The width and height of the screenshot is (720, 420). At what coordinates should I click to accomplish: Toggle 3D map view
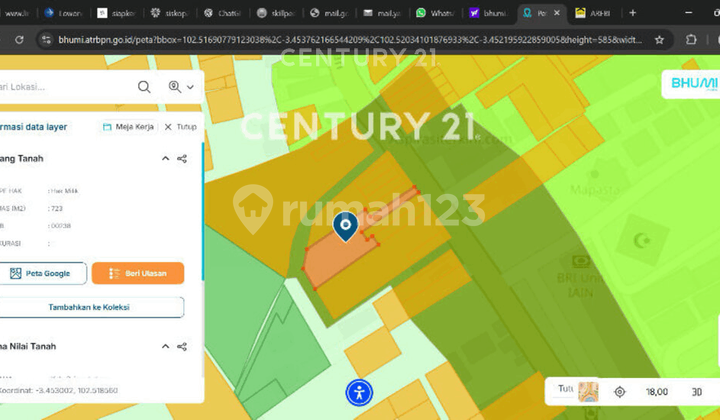click(697, 392)
